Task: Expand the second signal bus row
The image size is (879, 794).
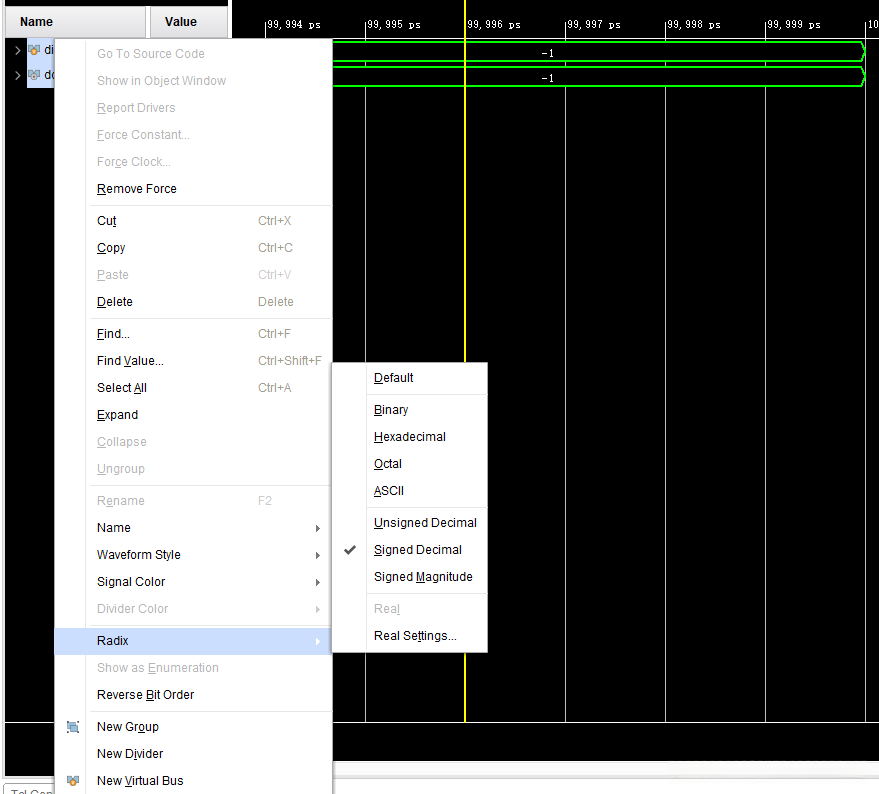Action: [17, 75]
